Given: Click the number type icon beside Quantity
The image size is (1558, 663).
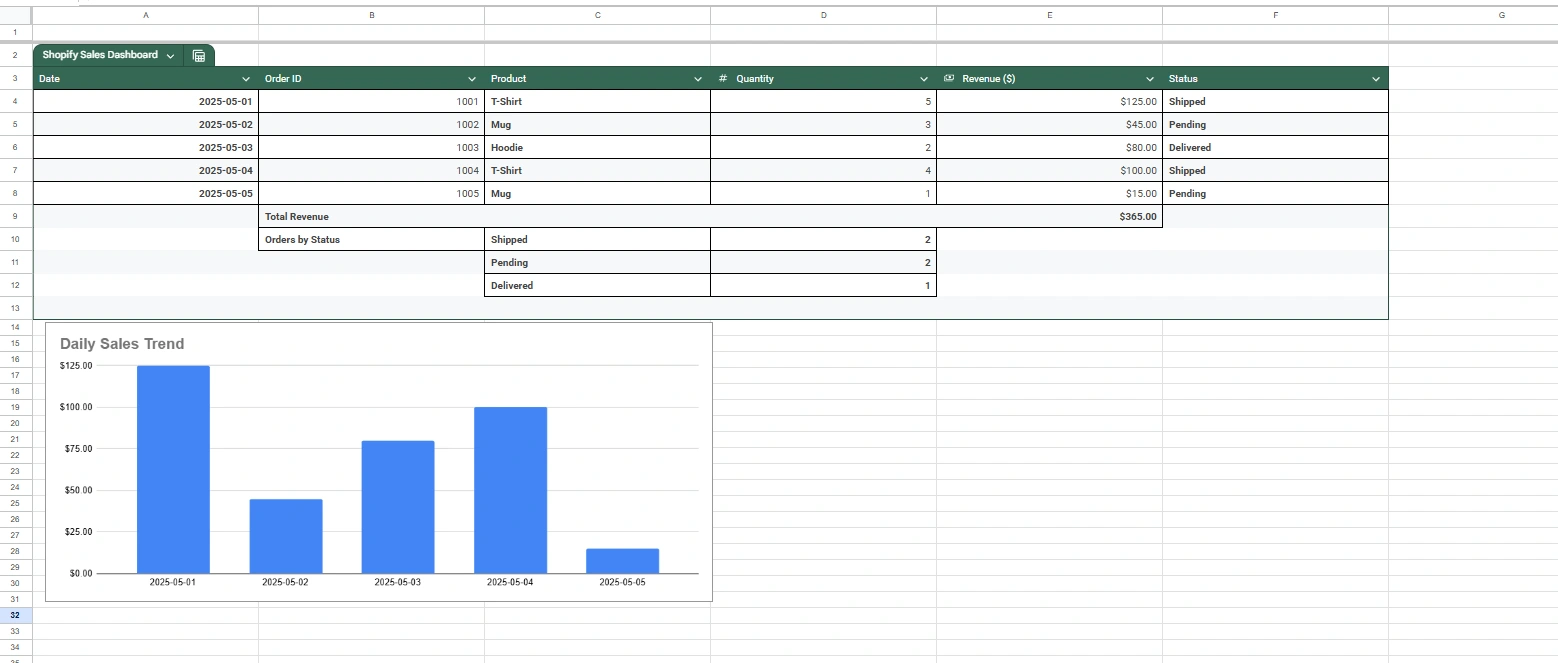Looking at the screenshot, I should 723,79.
